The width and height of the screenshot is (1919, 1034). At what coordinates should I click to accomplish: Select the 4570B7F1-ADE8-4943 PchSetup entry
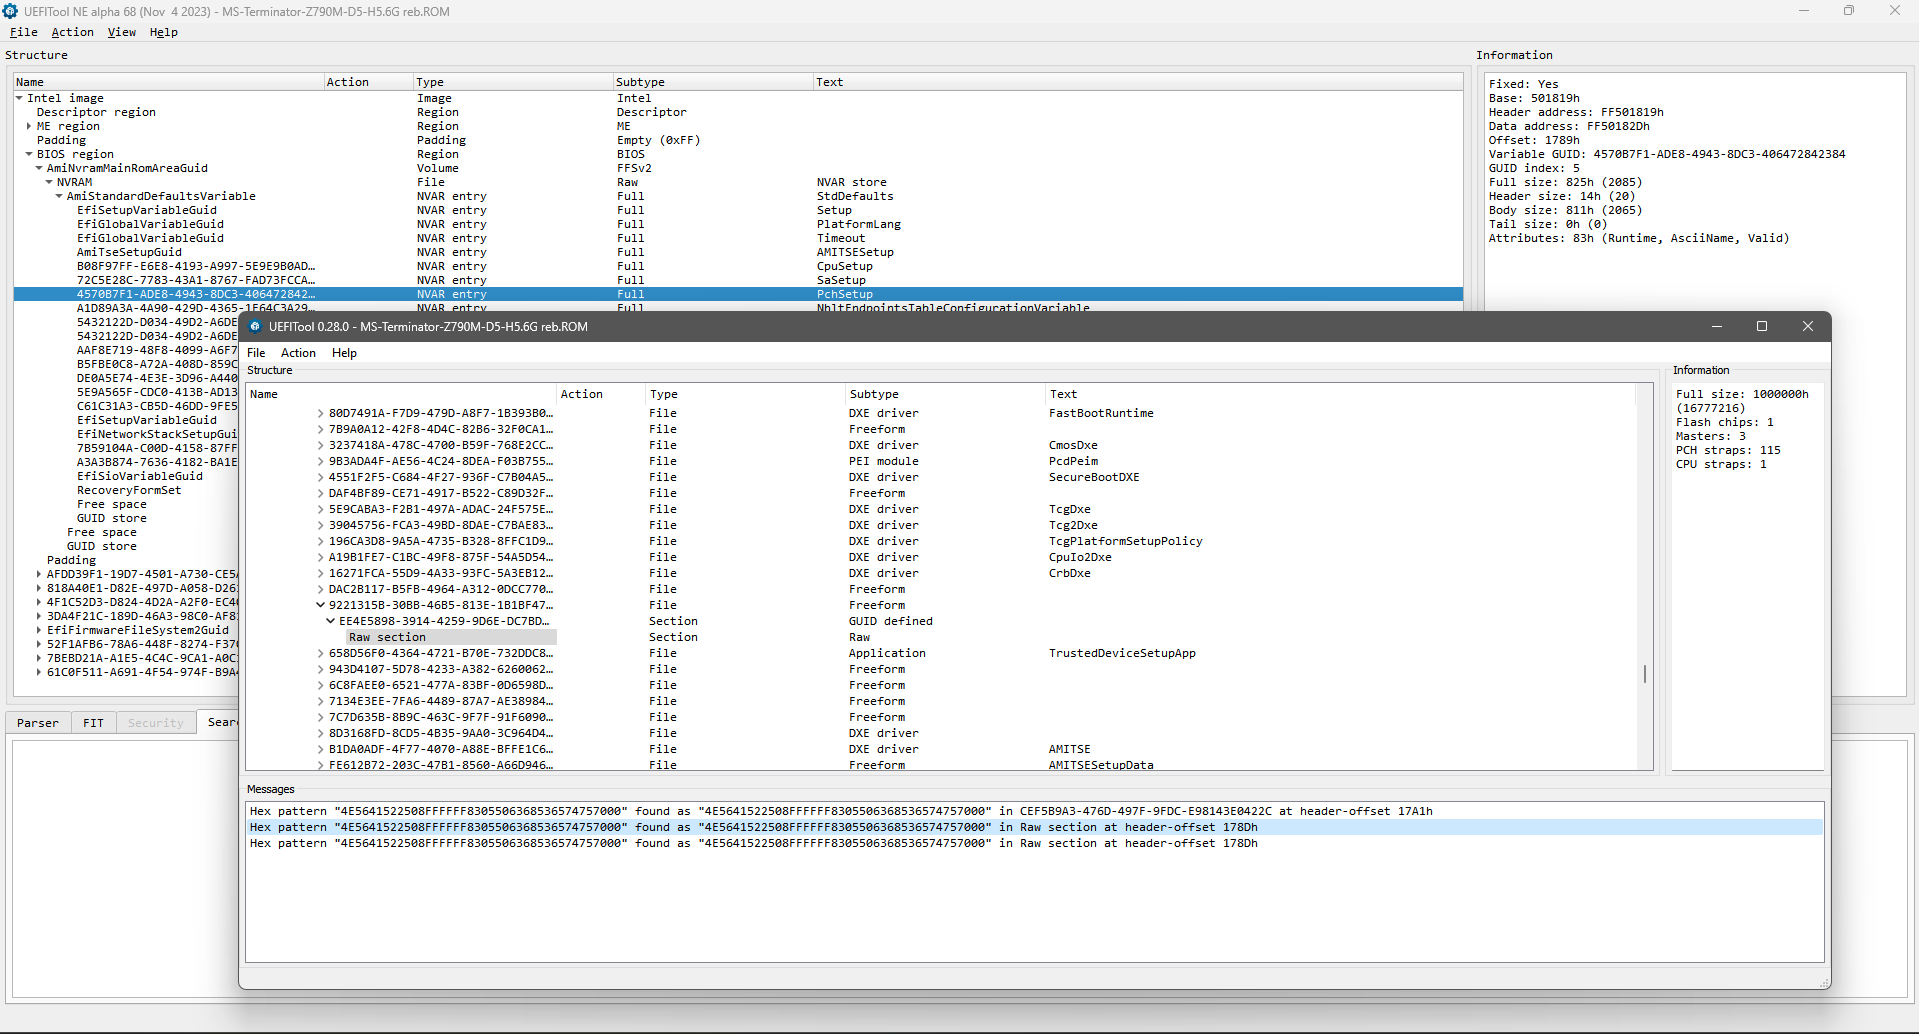tap(738, 294)
